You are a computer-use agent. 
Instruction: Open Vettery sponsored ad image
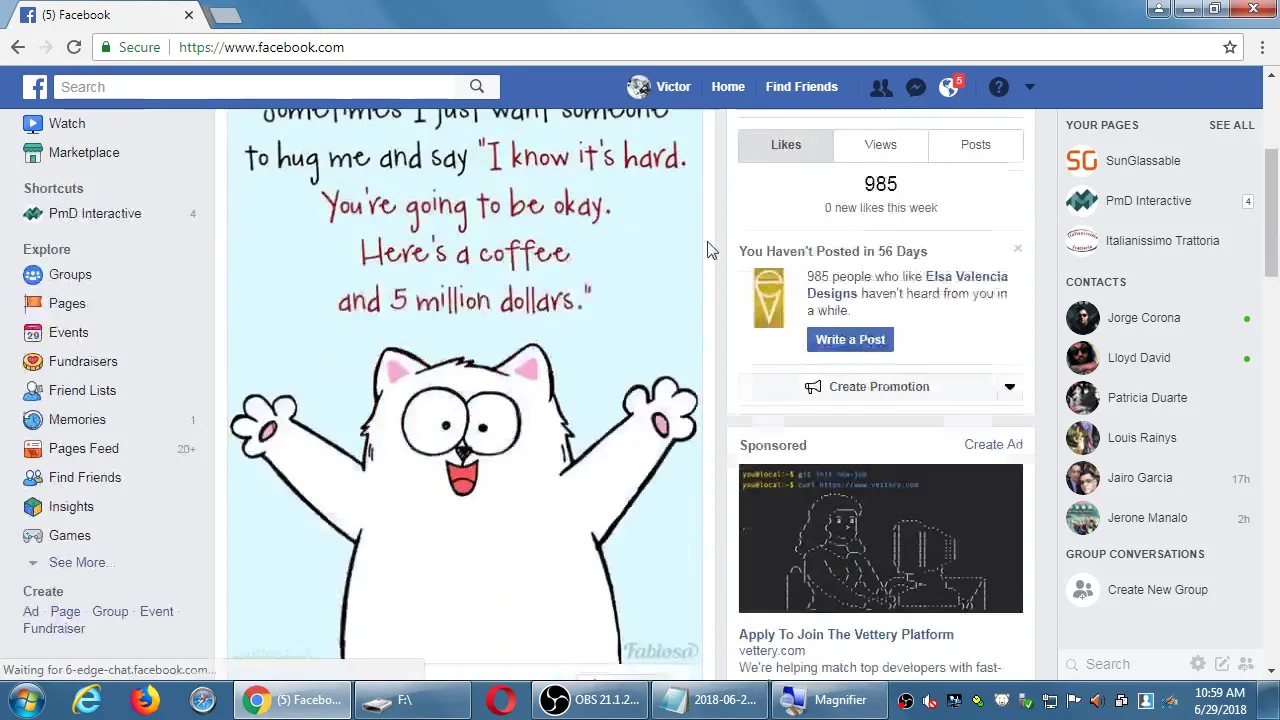[x=881, y=538]
